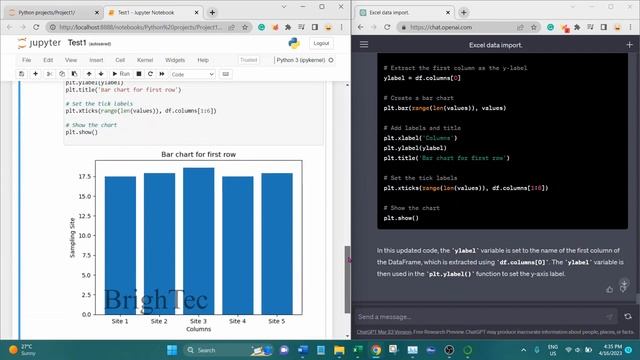This screenshot has width=640, height=360.
Task: Open cell type dropdown showing Code
Action: pos(192,74)
